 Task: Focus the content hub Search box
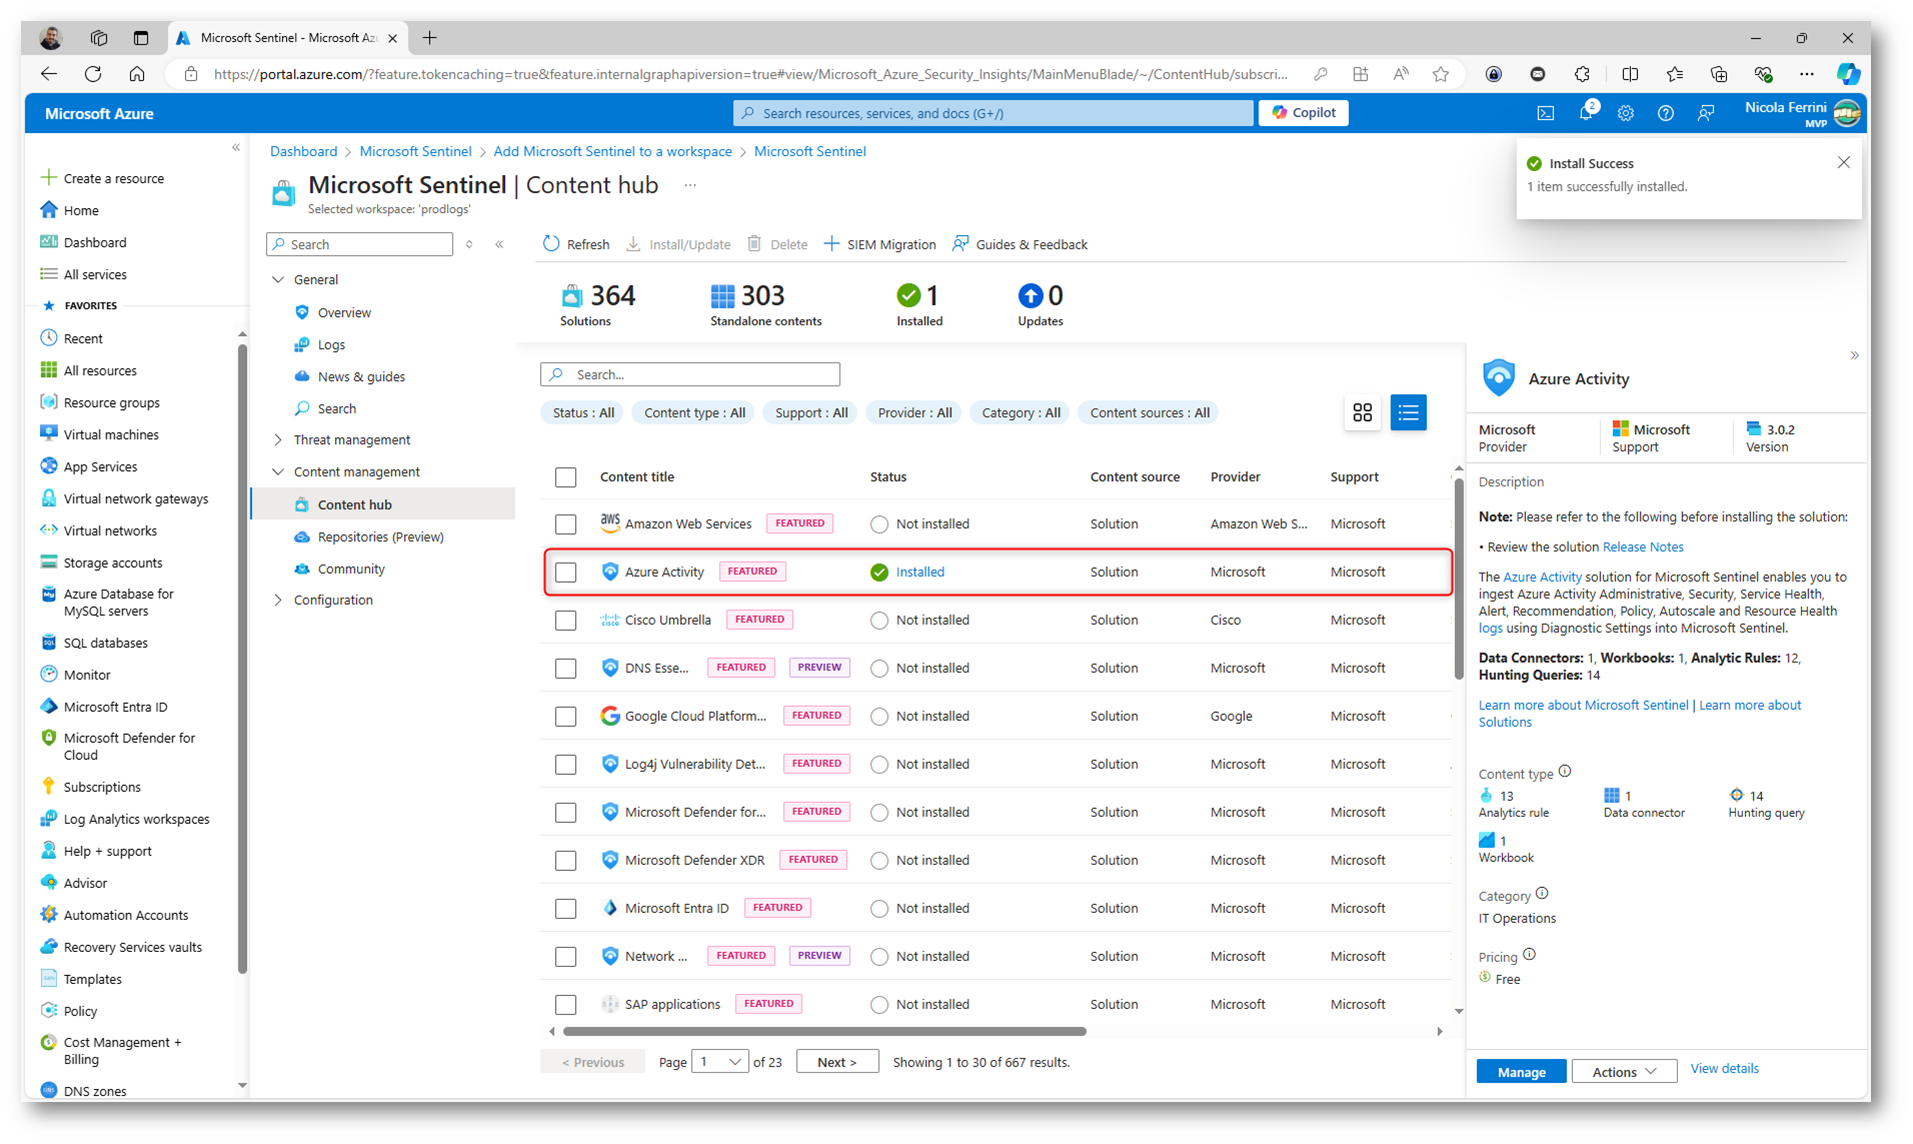point(690,374)
